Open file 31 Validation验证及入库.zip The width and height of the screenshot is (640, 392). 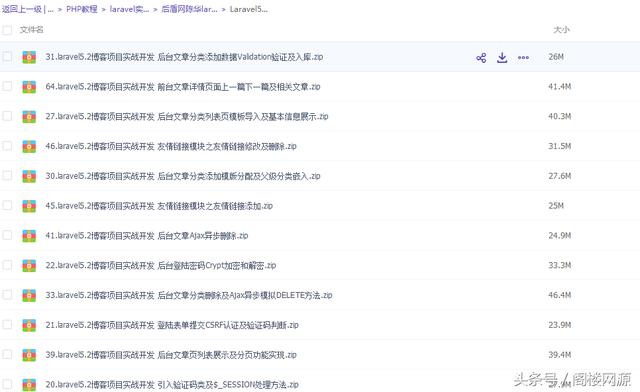click(x=184, y=57)
